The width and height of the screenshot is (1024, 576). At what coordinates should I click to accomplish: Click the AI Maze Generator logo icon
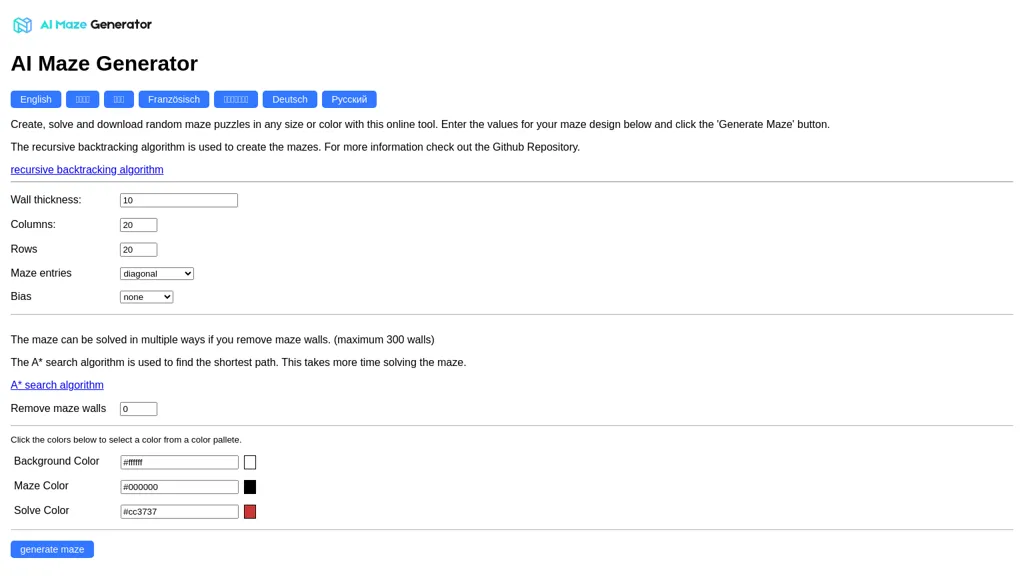coord(22,25)
